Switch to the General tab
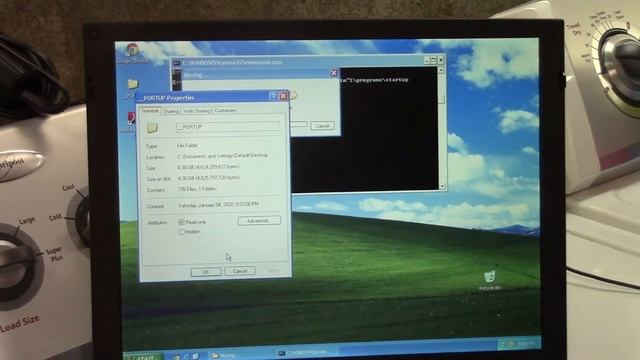Viewport: 640px width, 360px height. point(150,111)
